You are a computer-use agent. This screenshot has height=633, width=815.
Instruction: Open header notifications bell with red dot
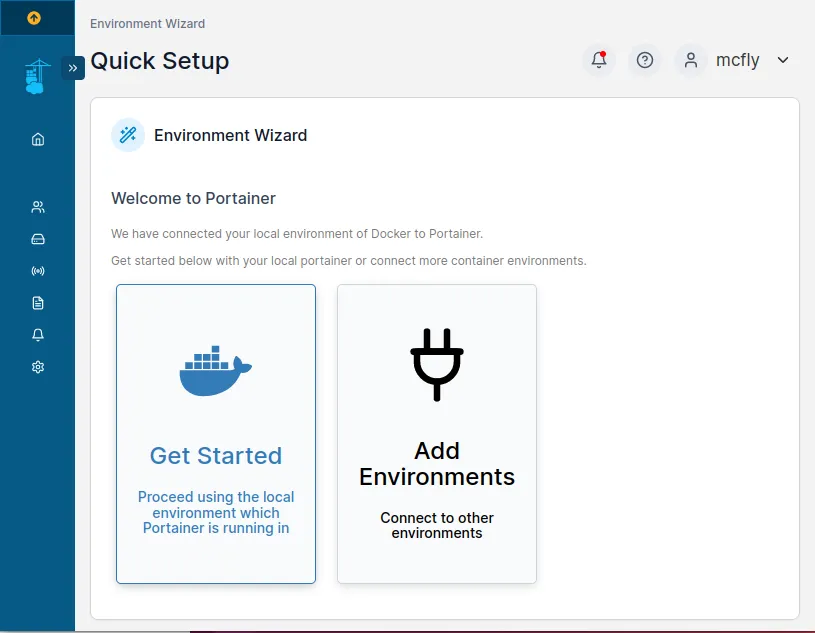pos(599,60)
